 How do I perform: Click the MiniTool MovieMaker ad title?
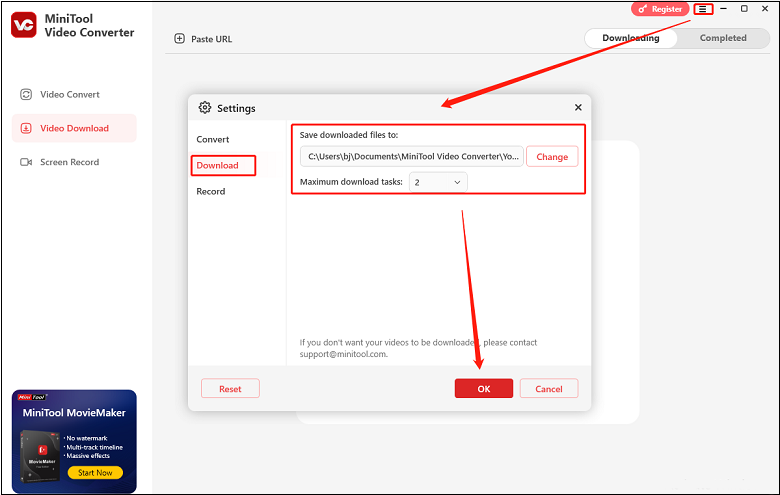[74, 412]
